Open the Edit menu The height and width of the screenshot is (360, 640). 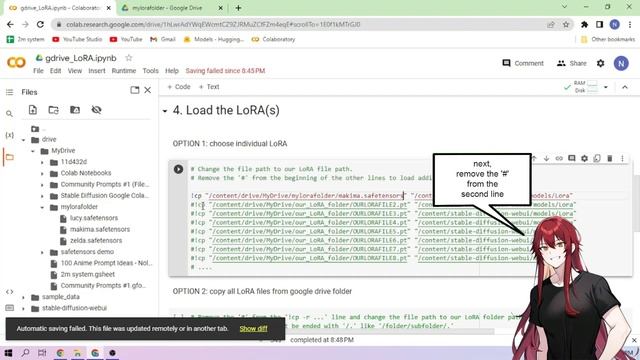tap(56, 71)
